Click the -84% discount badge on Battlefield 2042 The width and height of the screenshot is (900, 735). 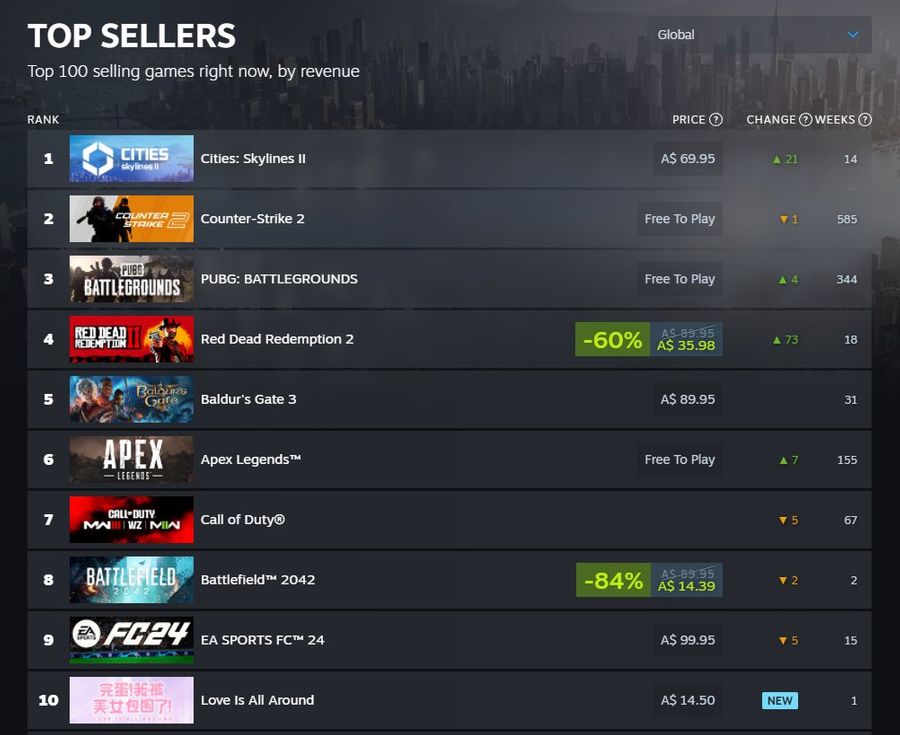click(612, 580)
